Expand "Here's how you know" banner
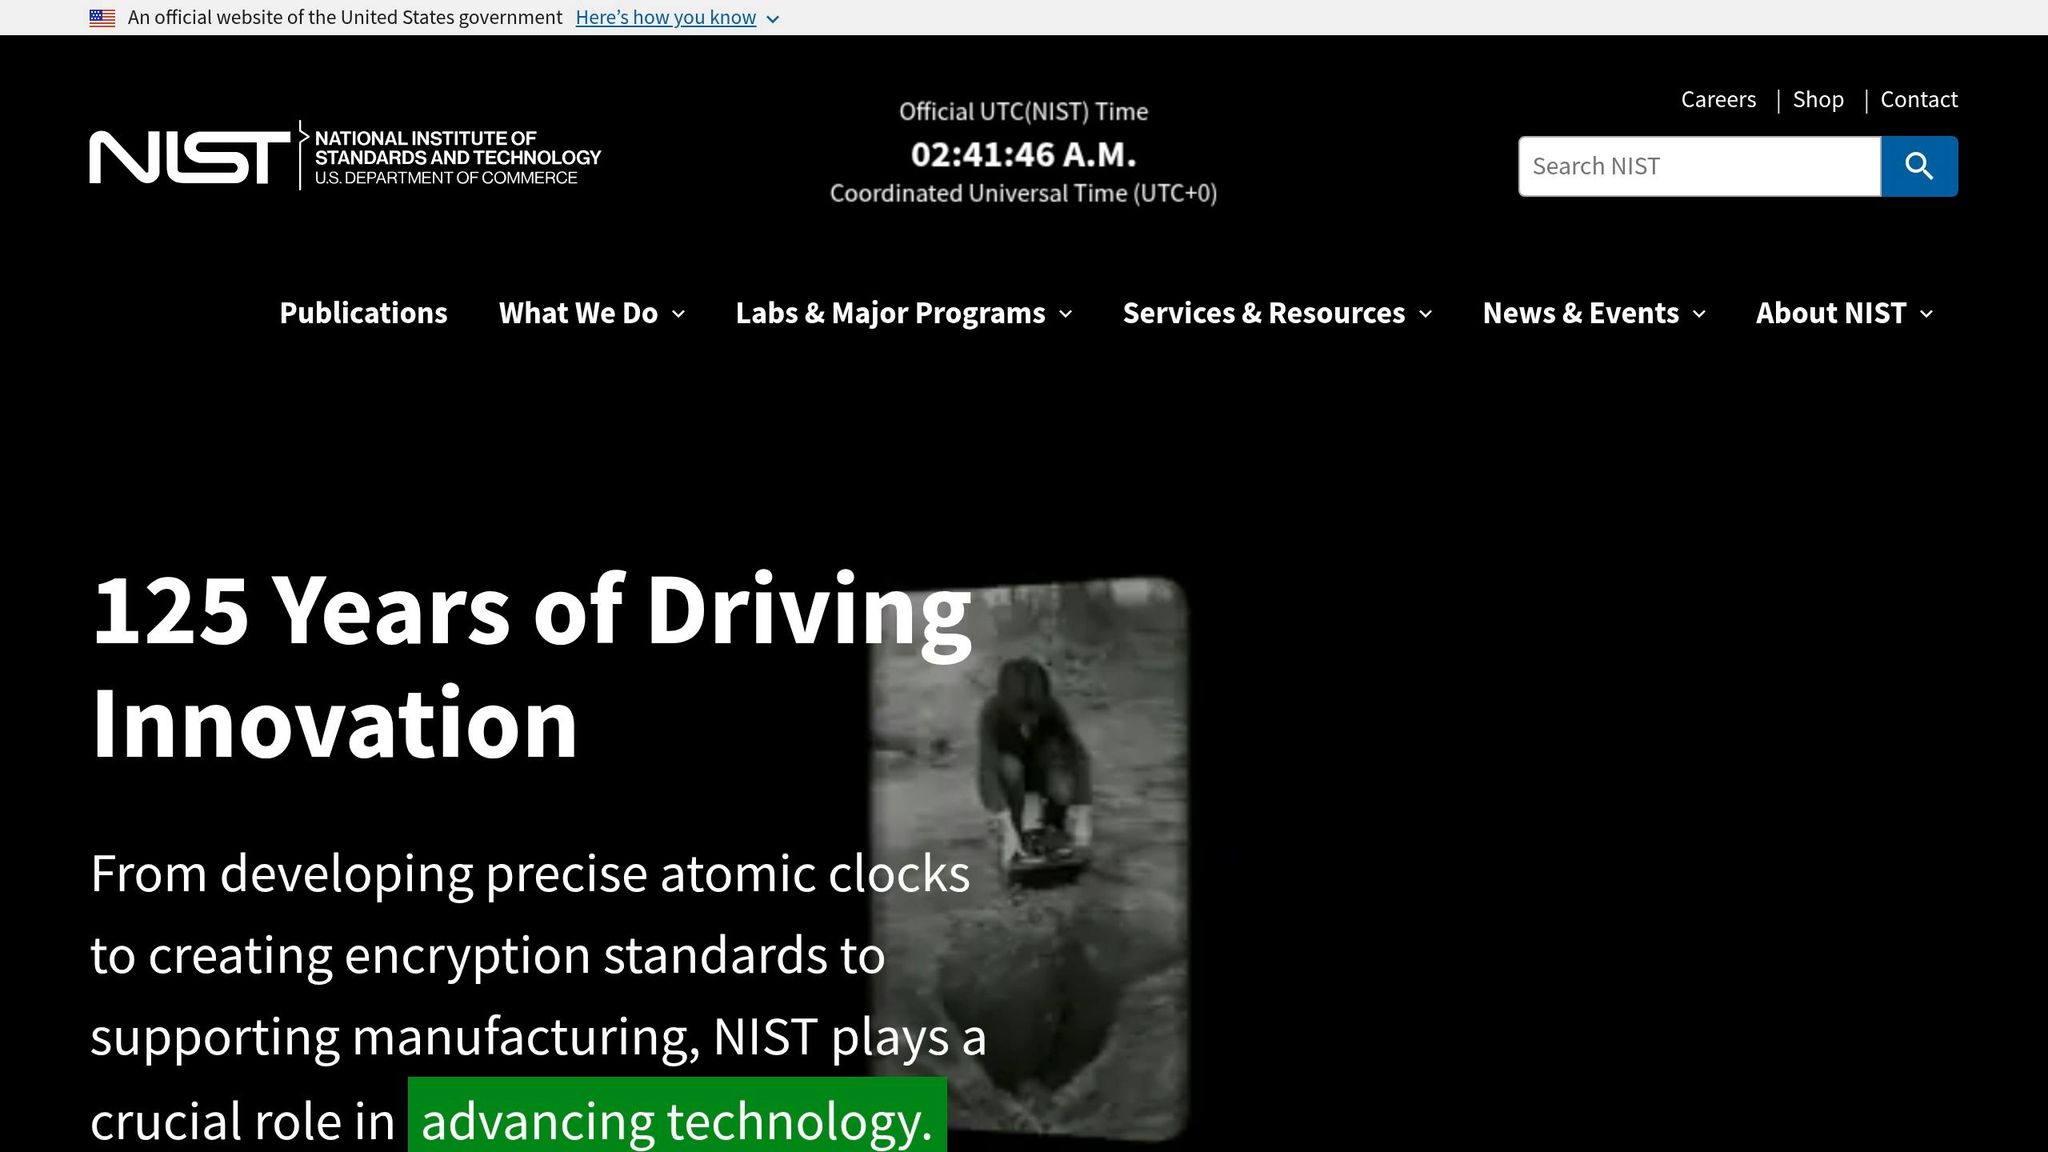 (x=666, y=18)
